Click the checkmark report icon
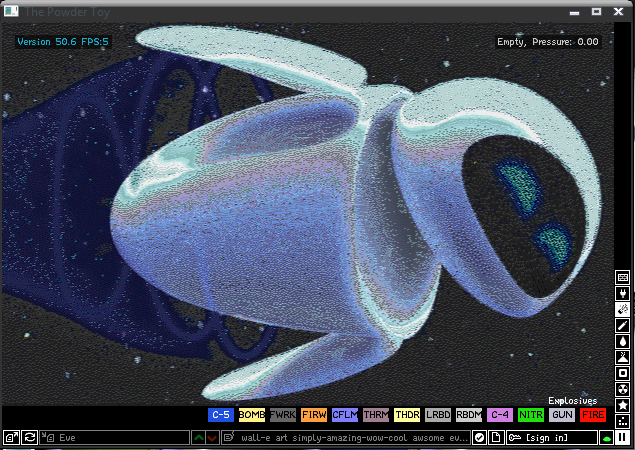Screen dimensions: 635x450 (479, 437)
